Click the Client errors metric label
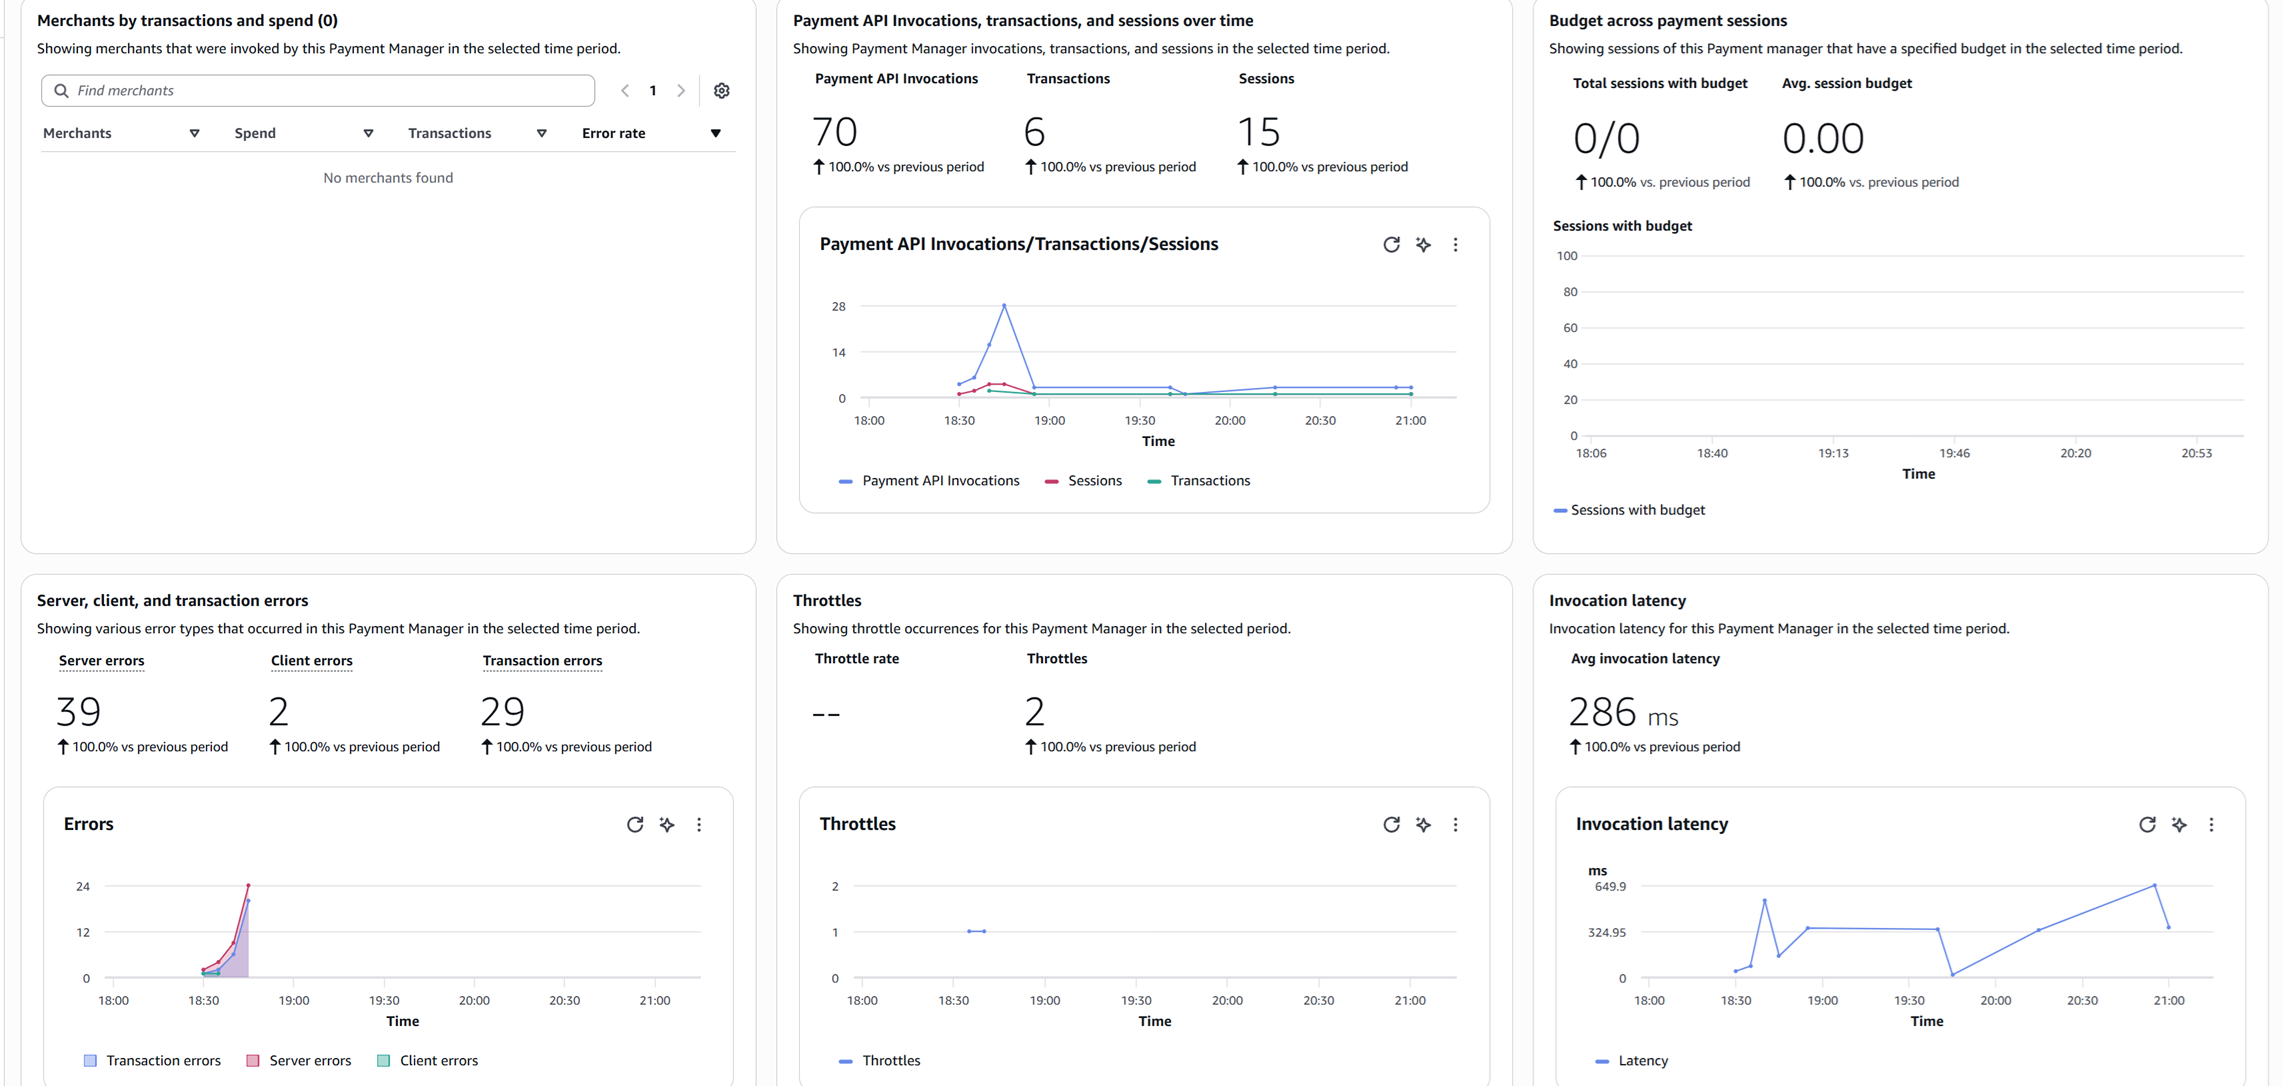 pos(311,661)
